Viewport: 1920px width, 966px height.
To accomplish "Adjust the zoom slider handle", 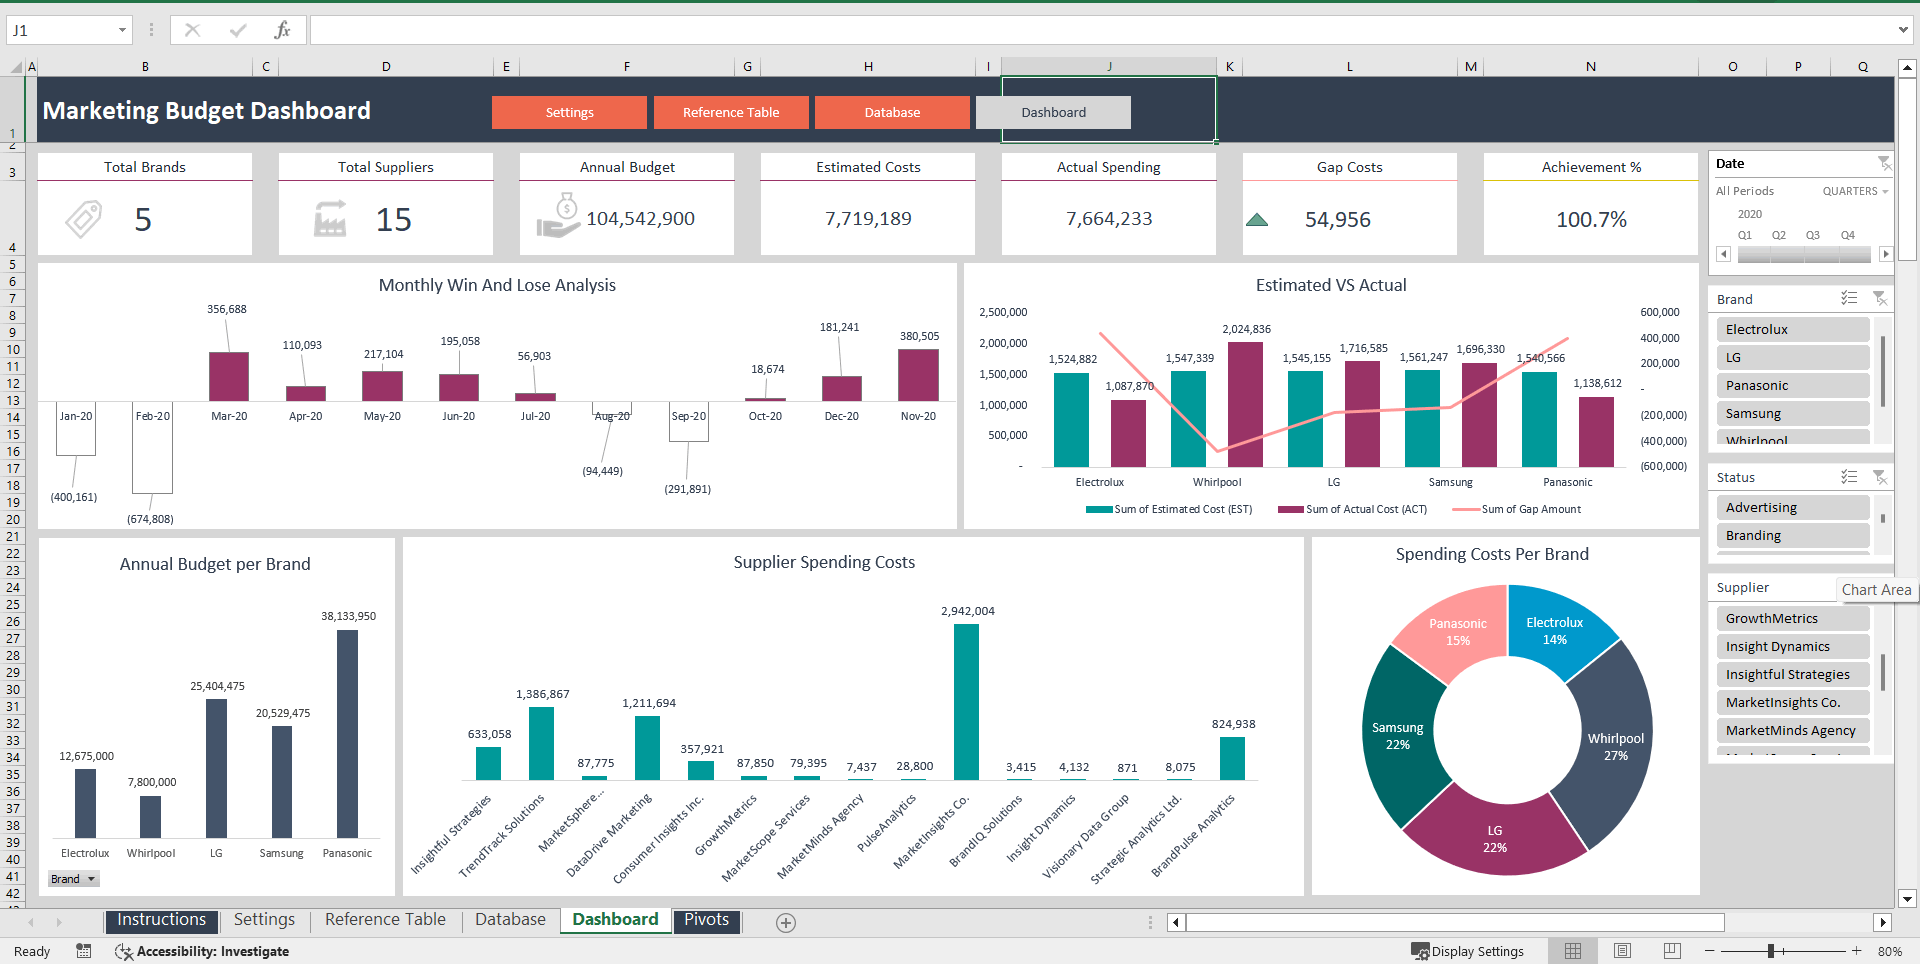I will [x=1771, y=951].
